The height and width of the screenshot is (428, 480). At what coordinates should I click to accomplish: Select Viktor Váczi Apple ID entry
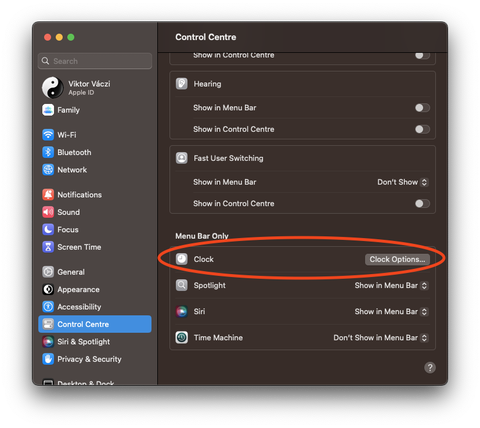pyautogui.click(x=95, y=88)
